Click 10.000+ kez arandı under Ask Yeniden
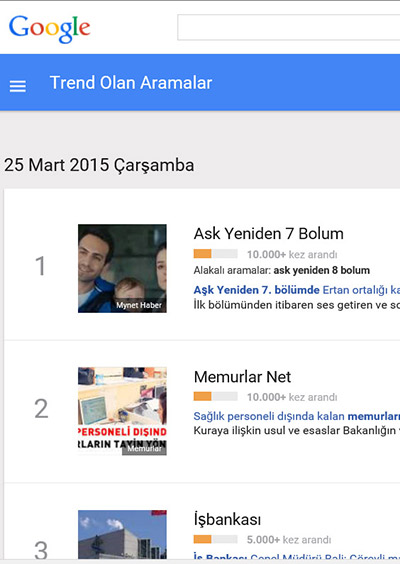The width and height of the screenshot is (400, 564). pos(292,255)
